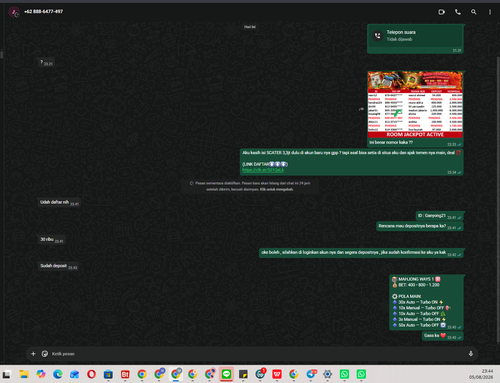Select the 'Udah daftar nih' message
This screenshot has width=500, height=383.
(x=59, y=202)
